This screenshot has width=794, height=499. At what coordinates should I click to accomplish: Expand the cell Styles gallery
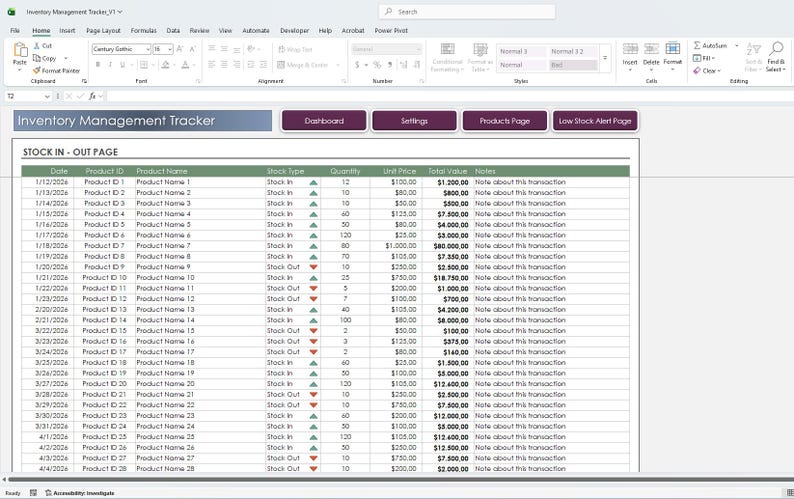605,58
